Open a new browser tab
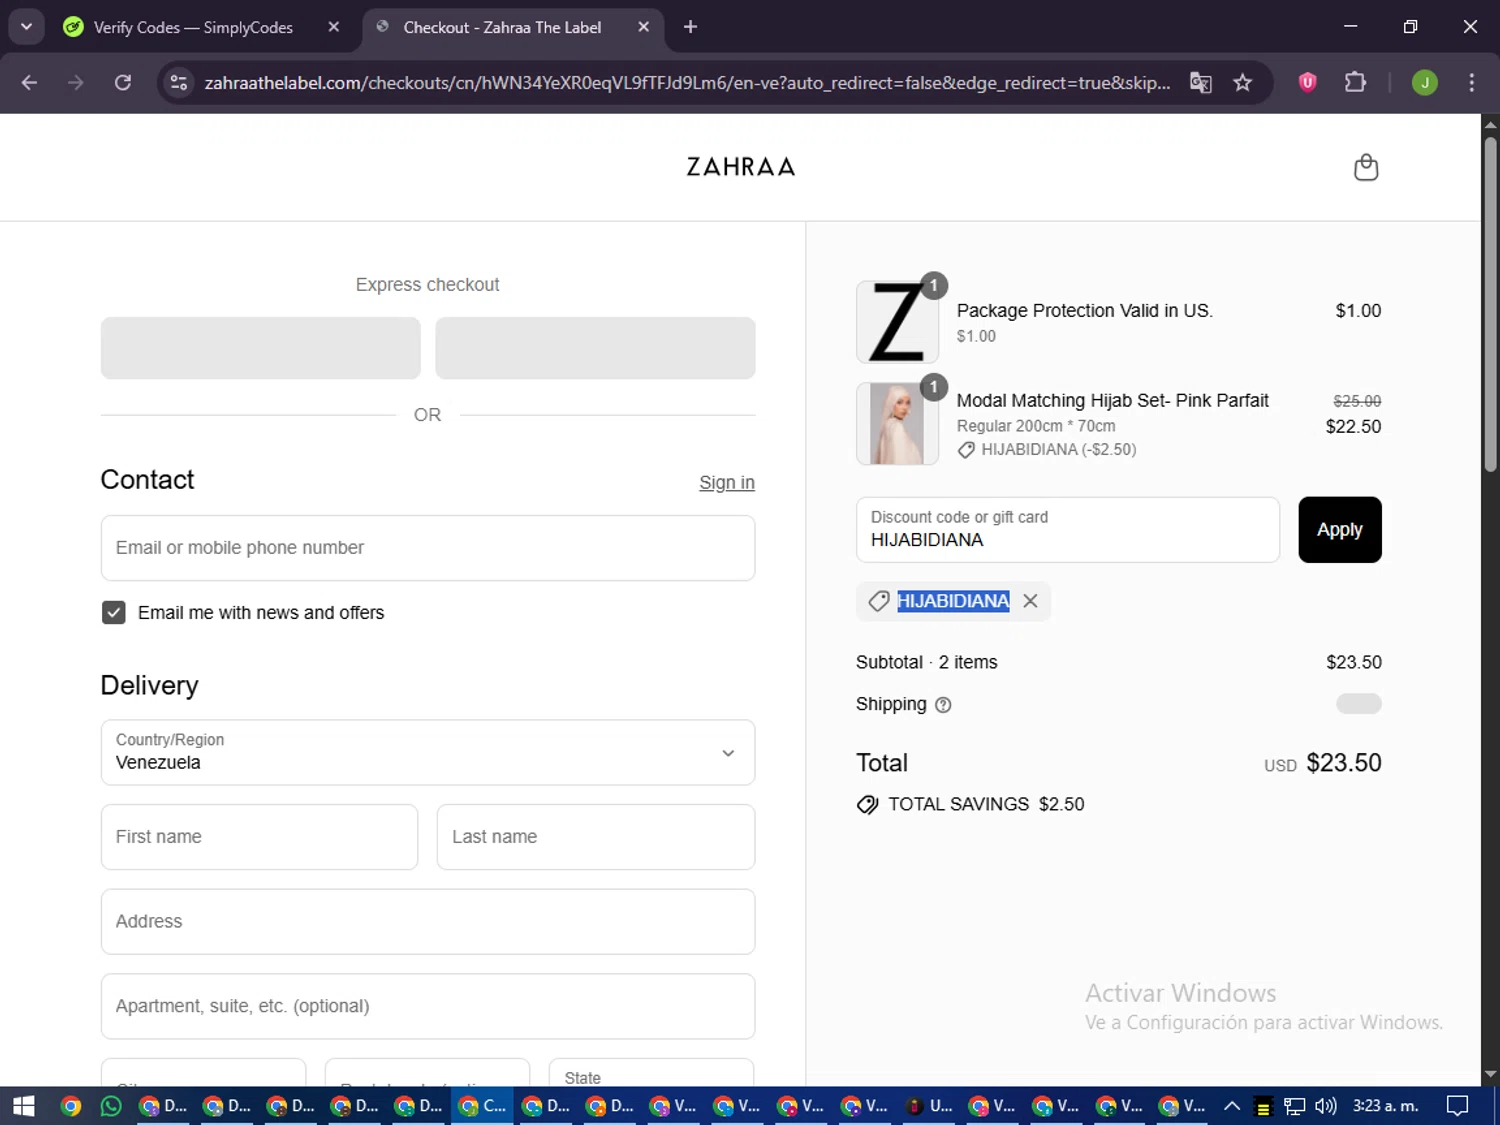 click(690, 27)
